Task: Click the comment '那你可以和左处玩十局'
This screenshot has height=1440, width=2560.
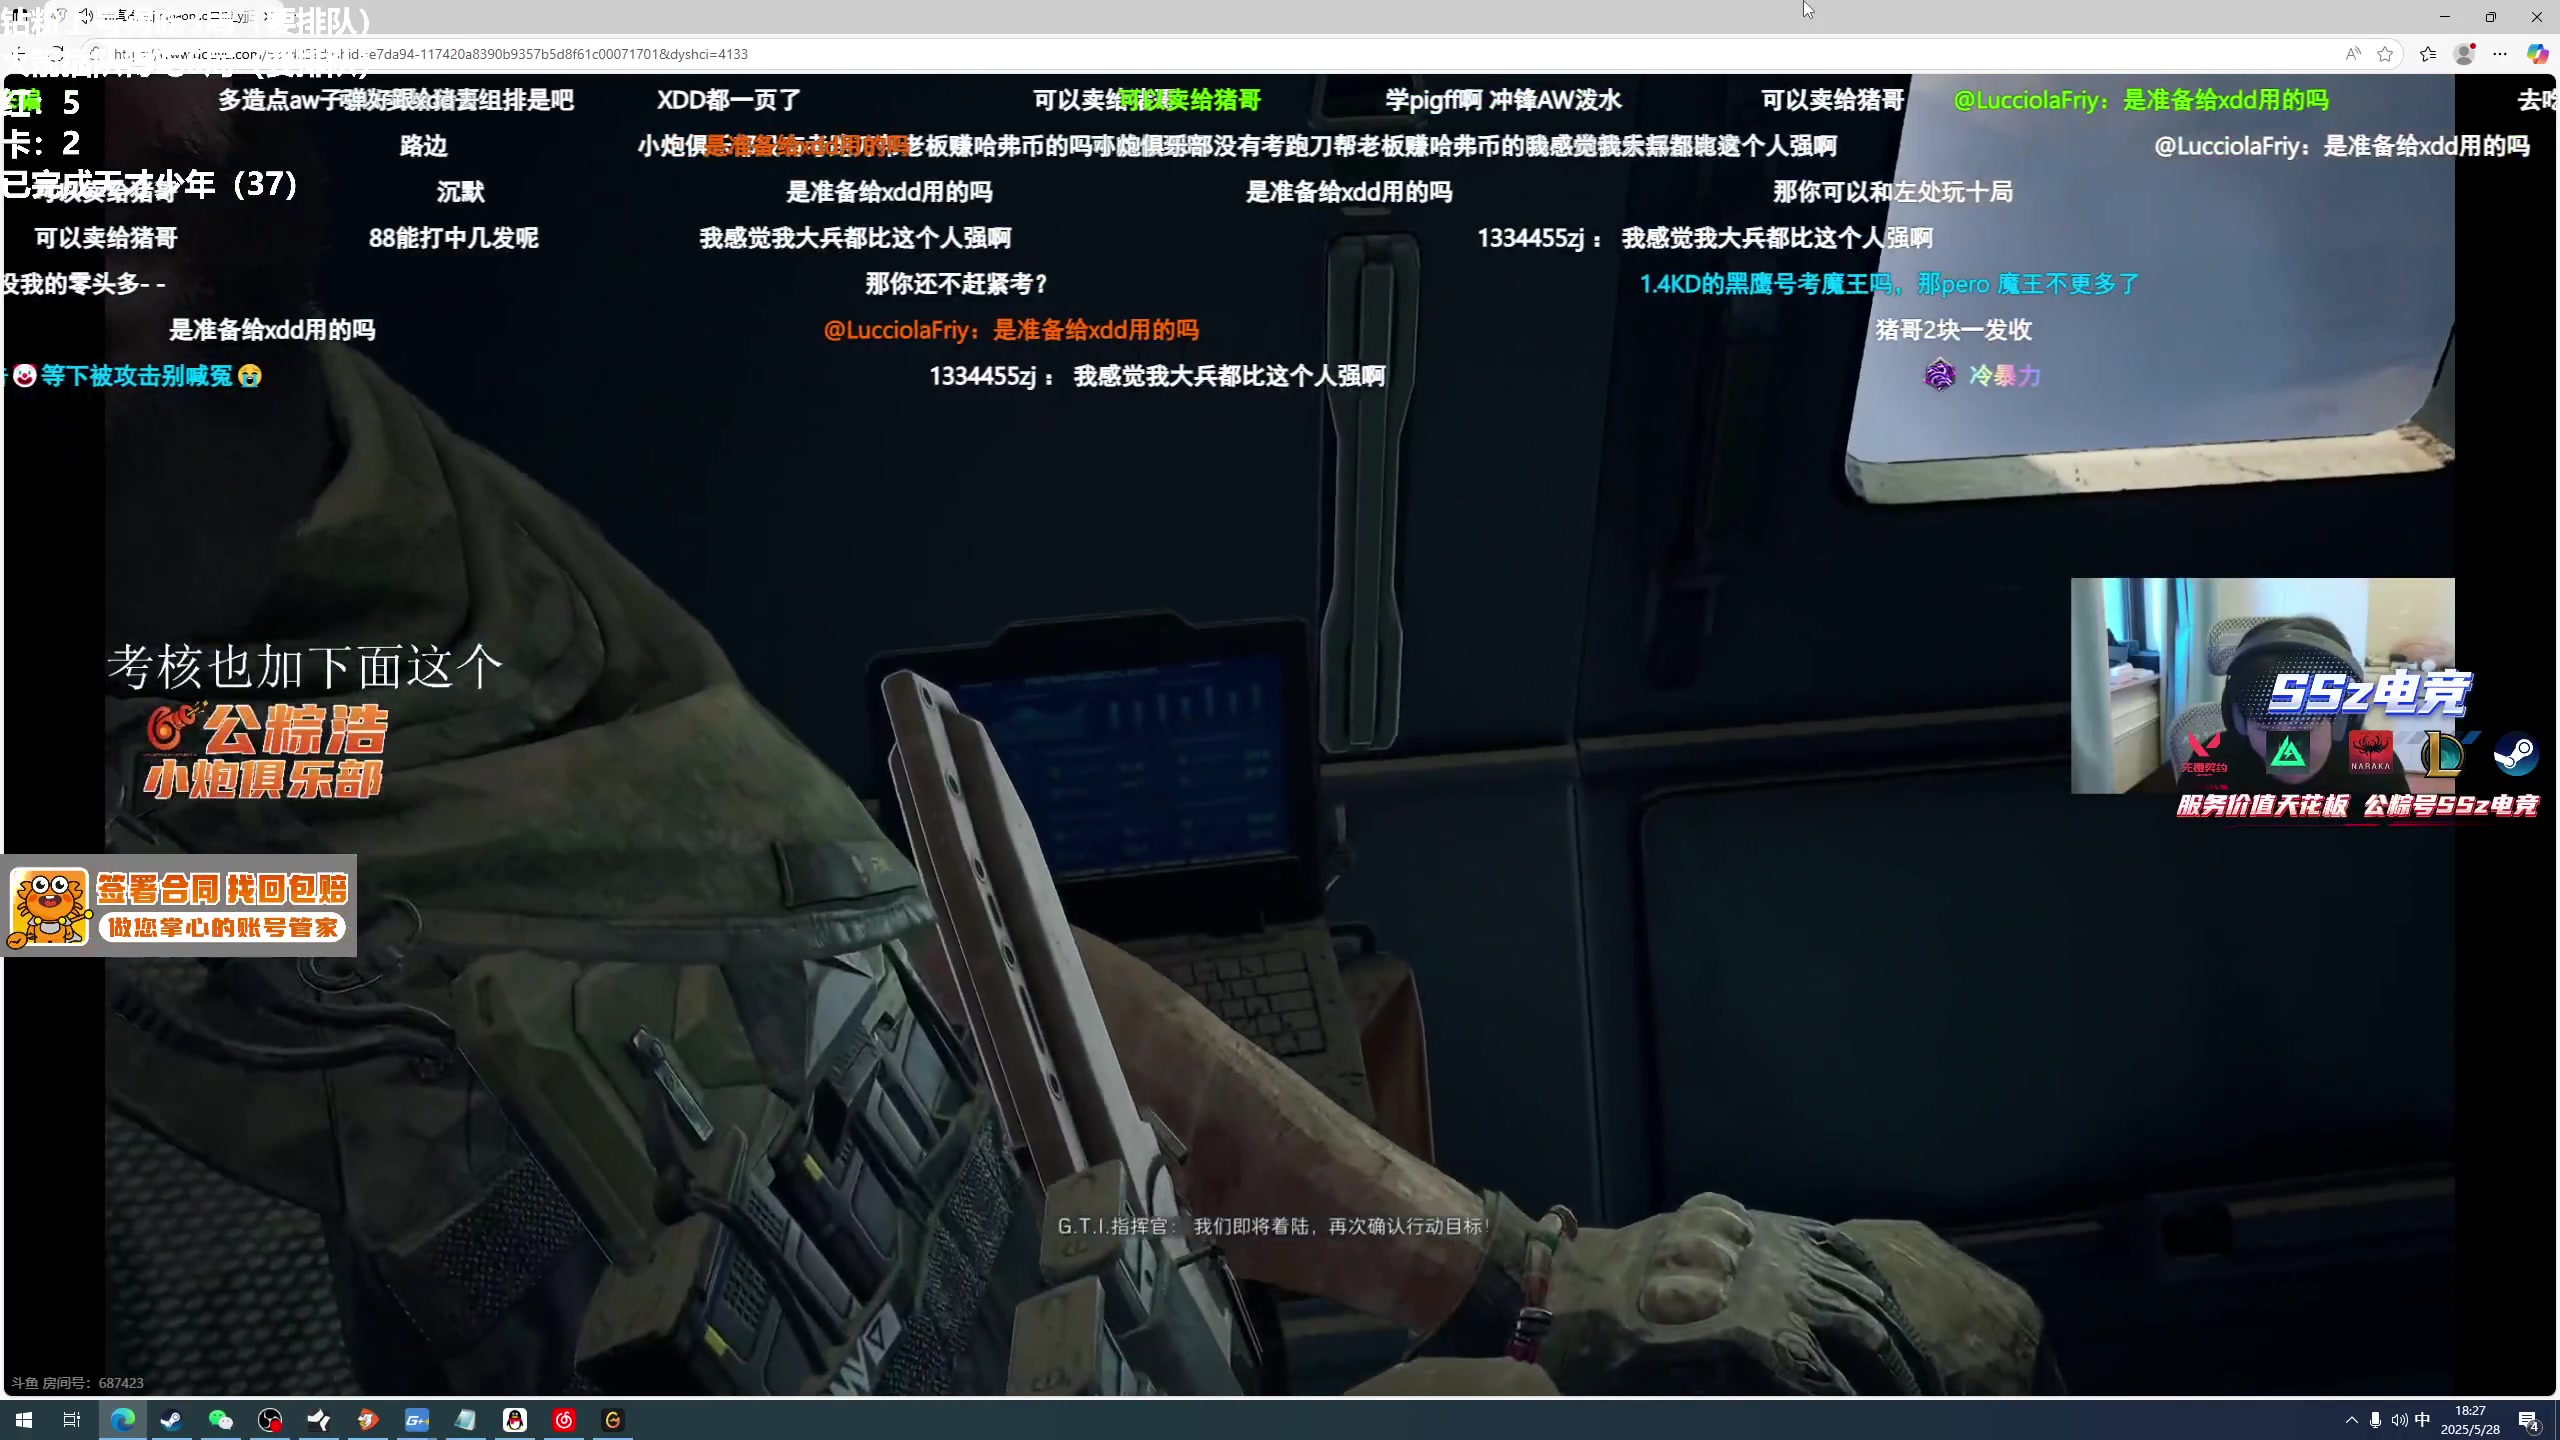Action: pos(1892,192)
